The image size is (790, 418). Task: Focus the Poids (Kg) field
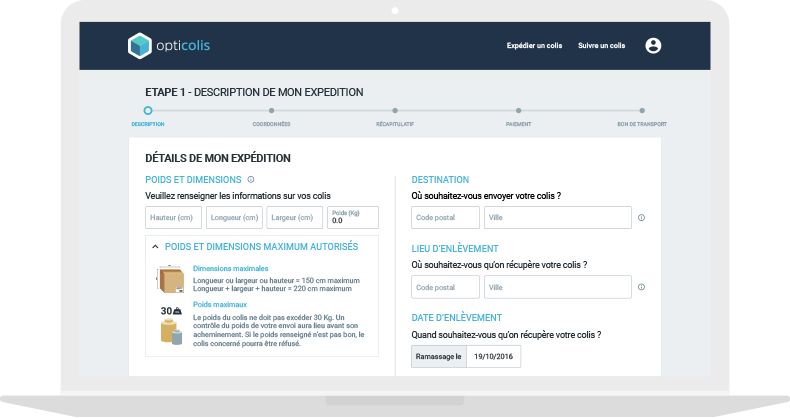coord(353,218)
